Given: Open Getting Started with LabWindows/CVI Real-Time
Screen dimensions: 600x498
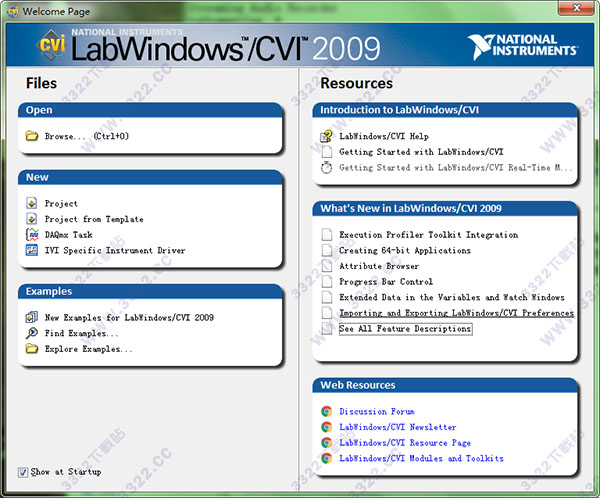Looking at the screenshot, I should coord(456,168).
